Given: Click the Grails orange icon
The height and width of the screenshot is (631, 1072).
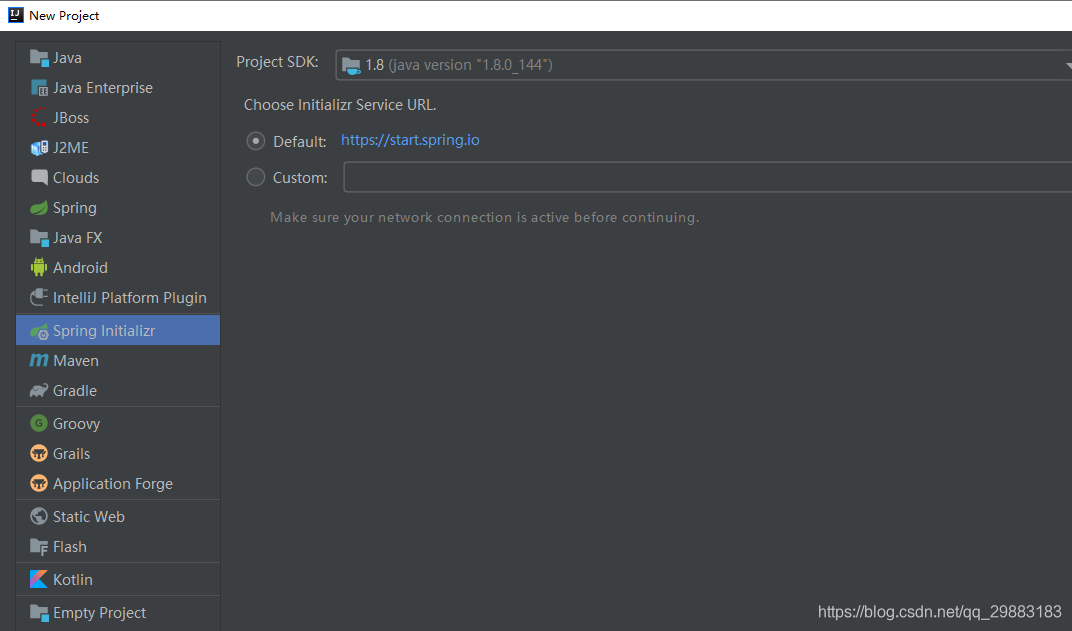Looking at the screenshot, I should coord(39,453).
